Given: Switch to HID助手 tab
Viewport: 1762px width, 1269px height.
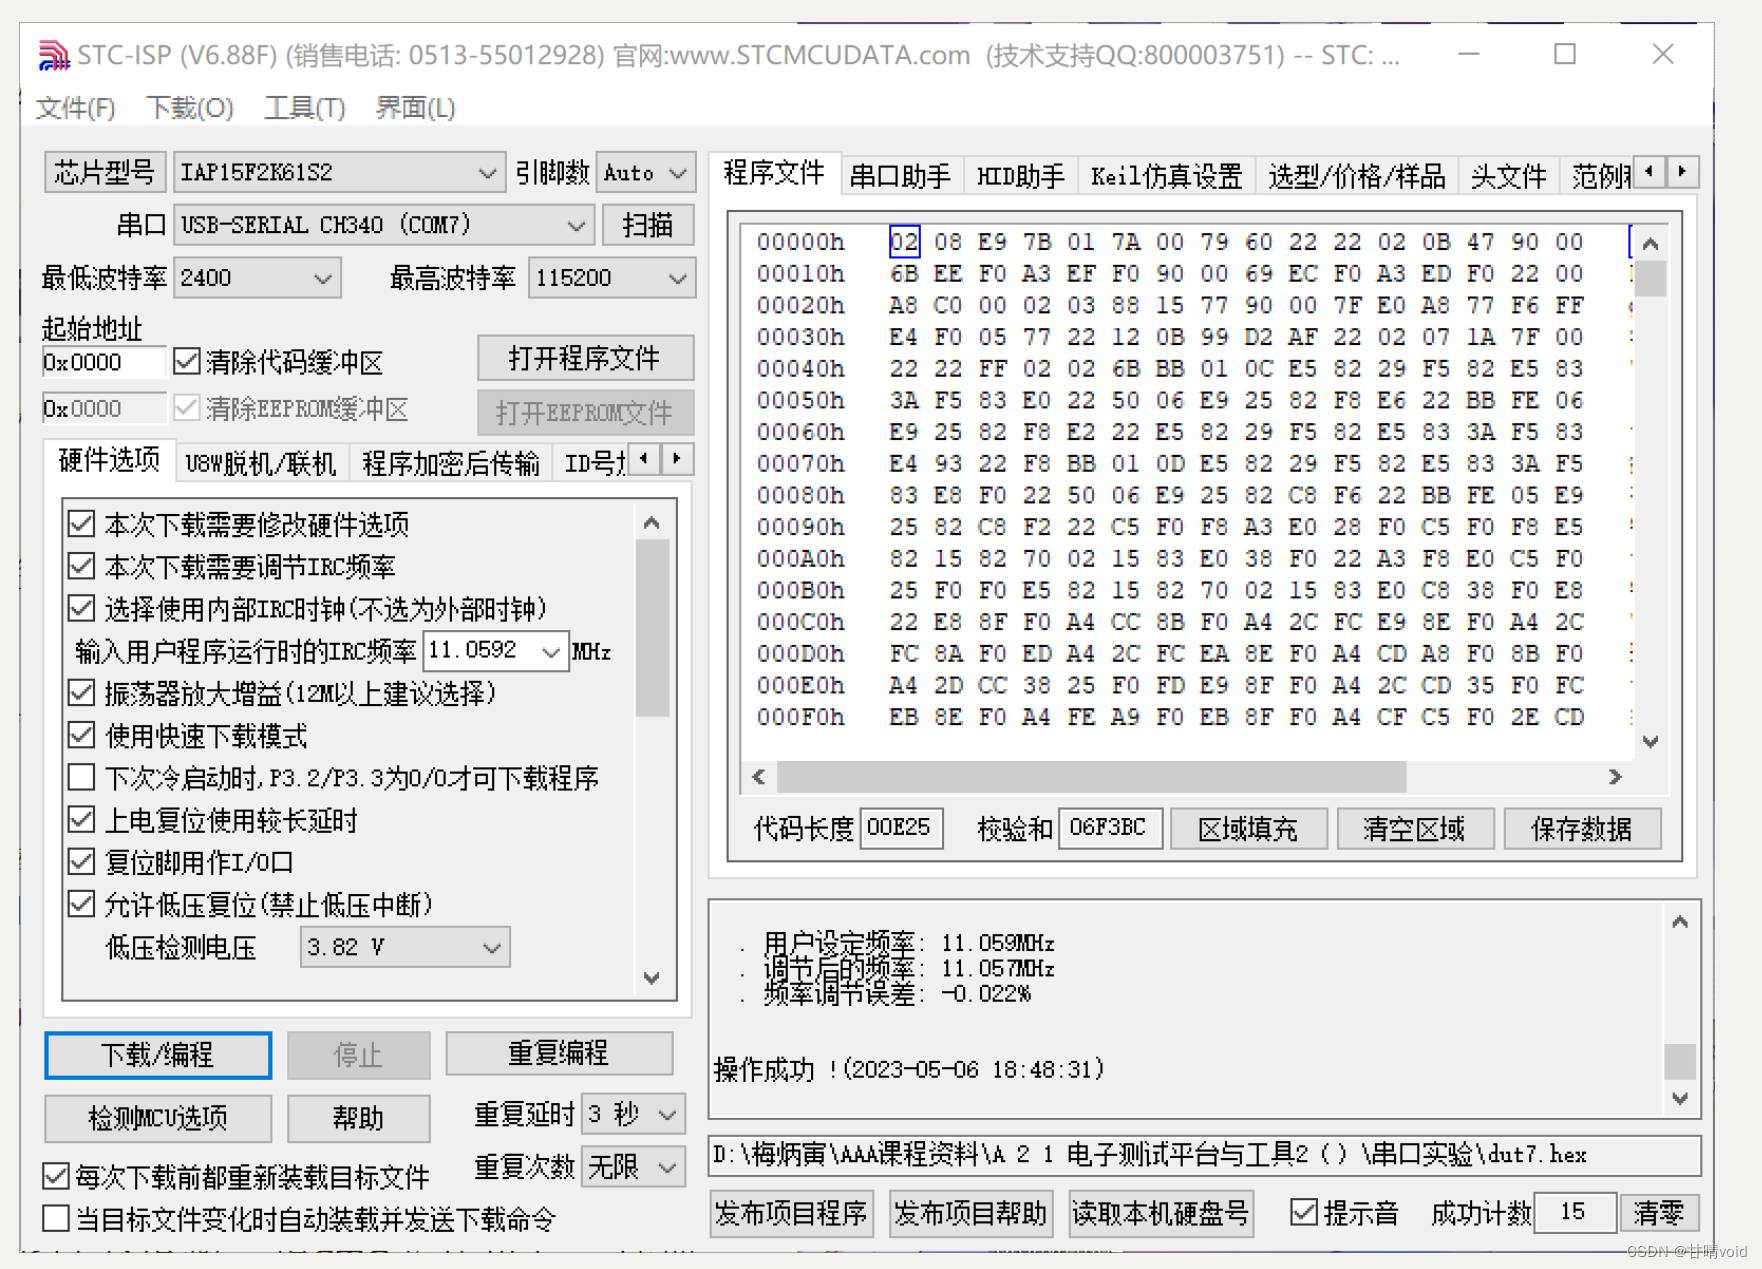Looking at the screenshot, I should click(x=1021, y=177).
